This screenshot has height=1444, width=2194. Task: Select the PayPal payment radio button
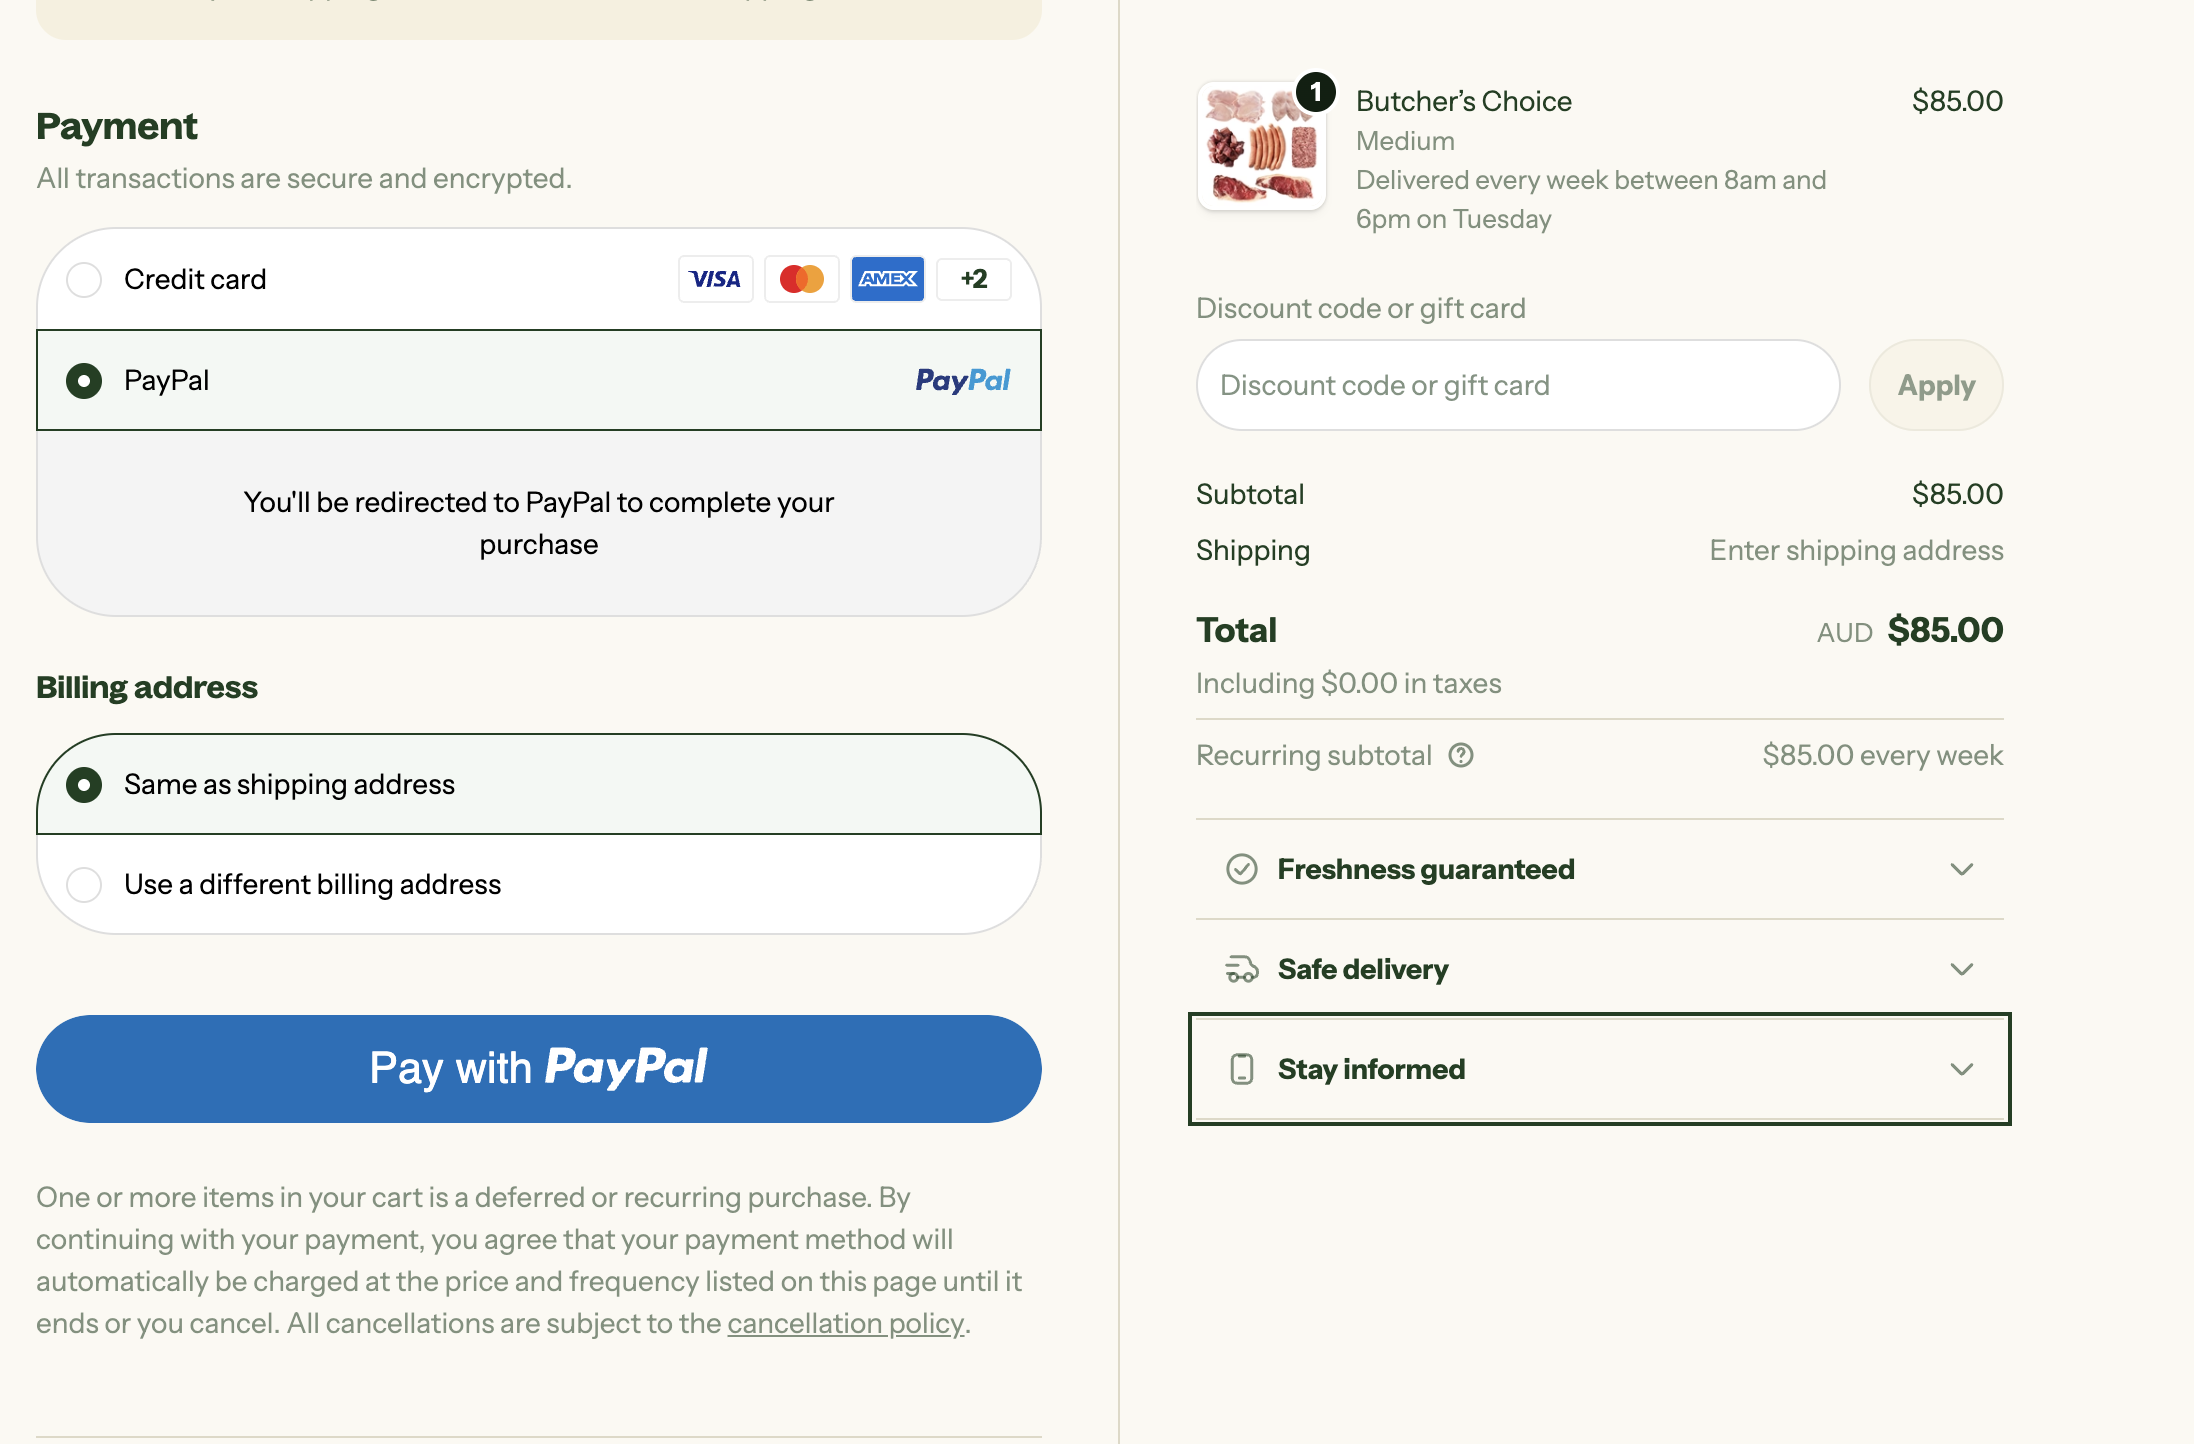click(x=84, y=381)
